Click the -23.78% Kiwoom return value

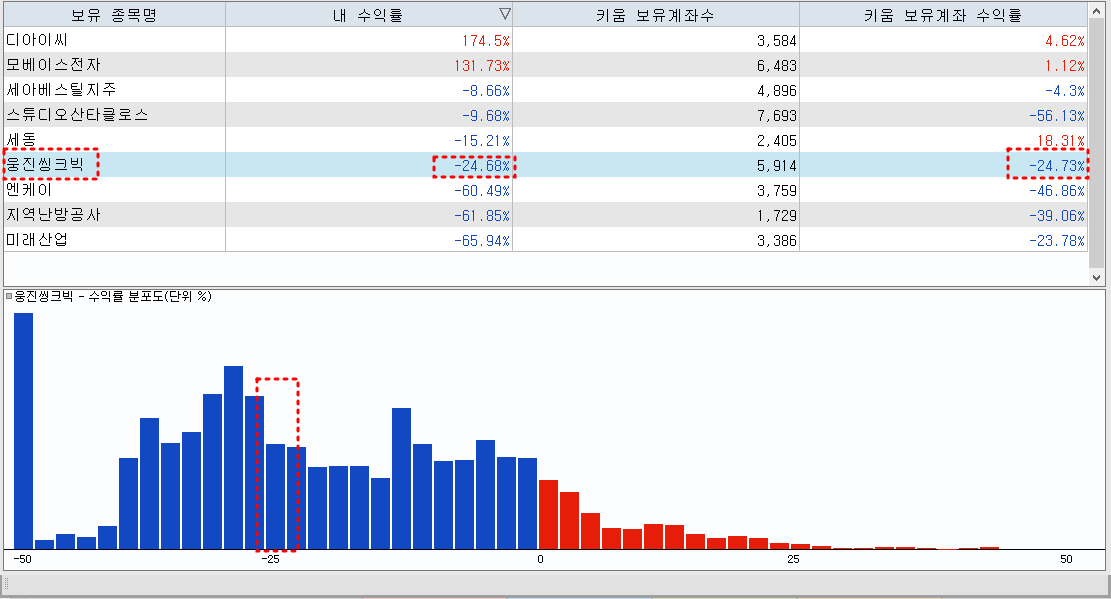click(x=1057, y=240)
